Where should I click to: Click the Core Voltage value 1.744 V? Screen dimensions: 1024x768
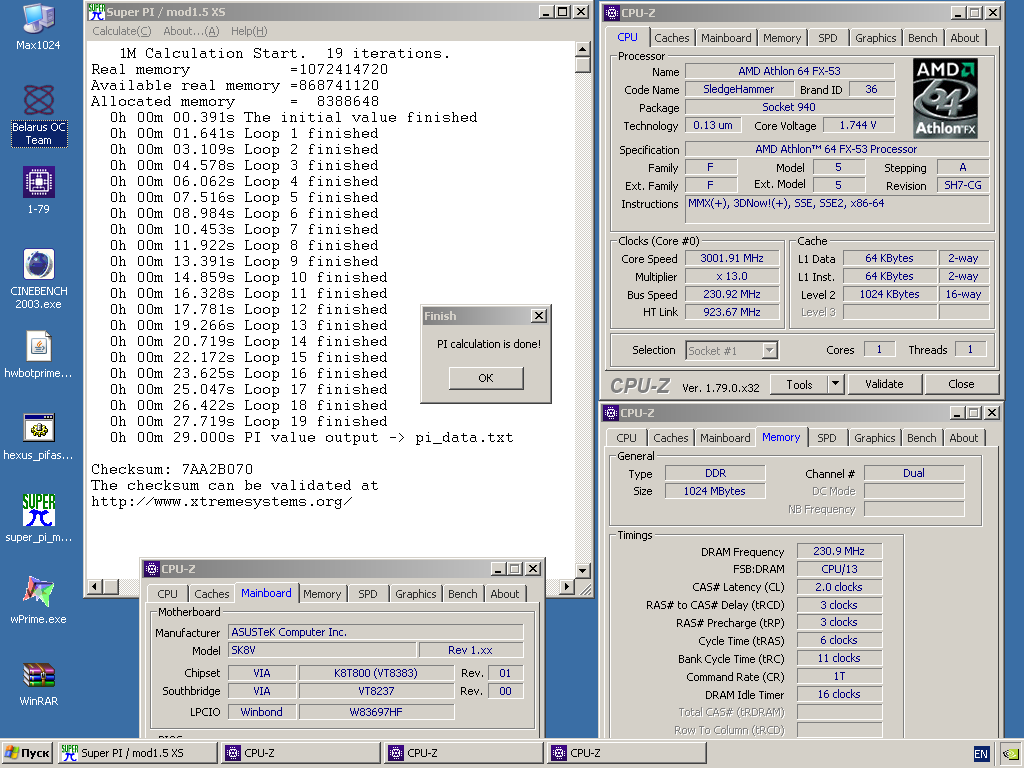pos(858,125)
